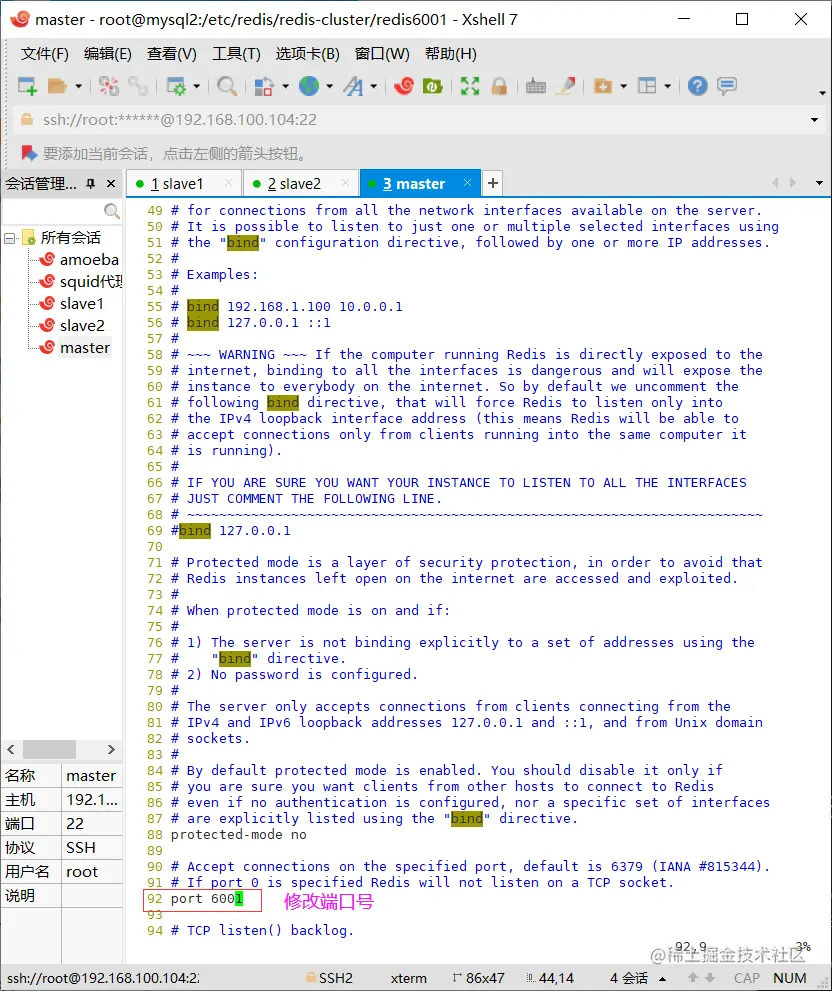
Task: Expand the Font dropdown arrow
Action: [374, 86]
